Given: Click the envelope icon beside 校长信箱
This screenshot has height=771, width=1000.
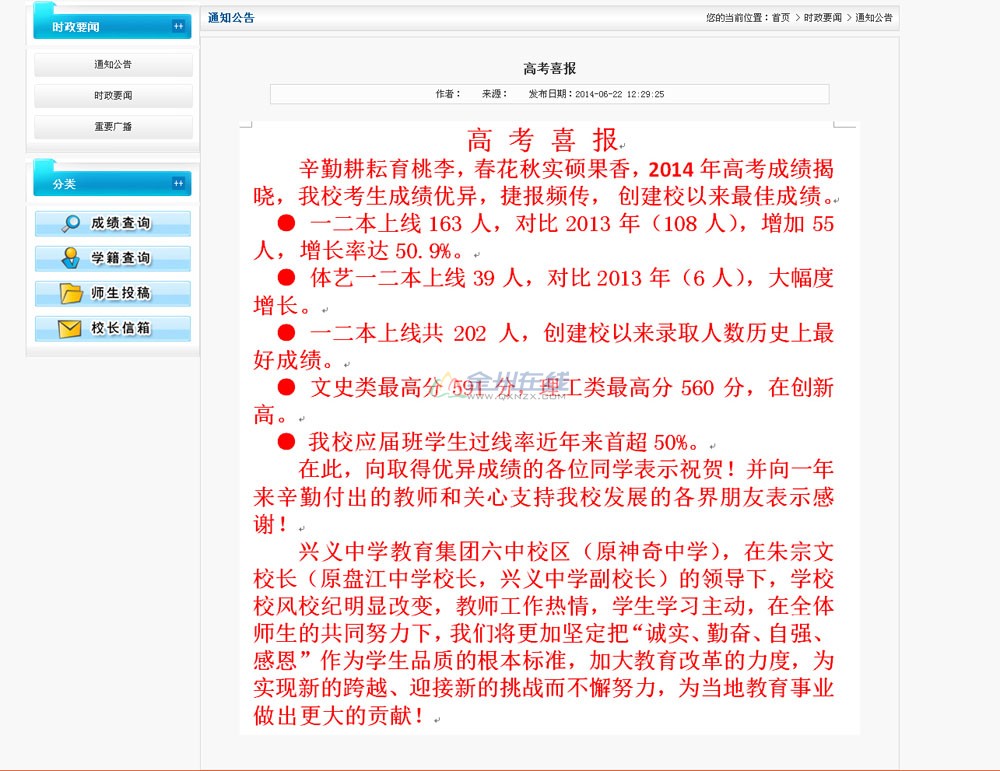Looking at the screenshot, I should click(70, 328).
